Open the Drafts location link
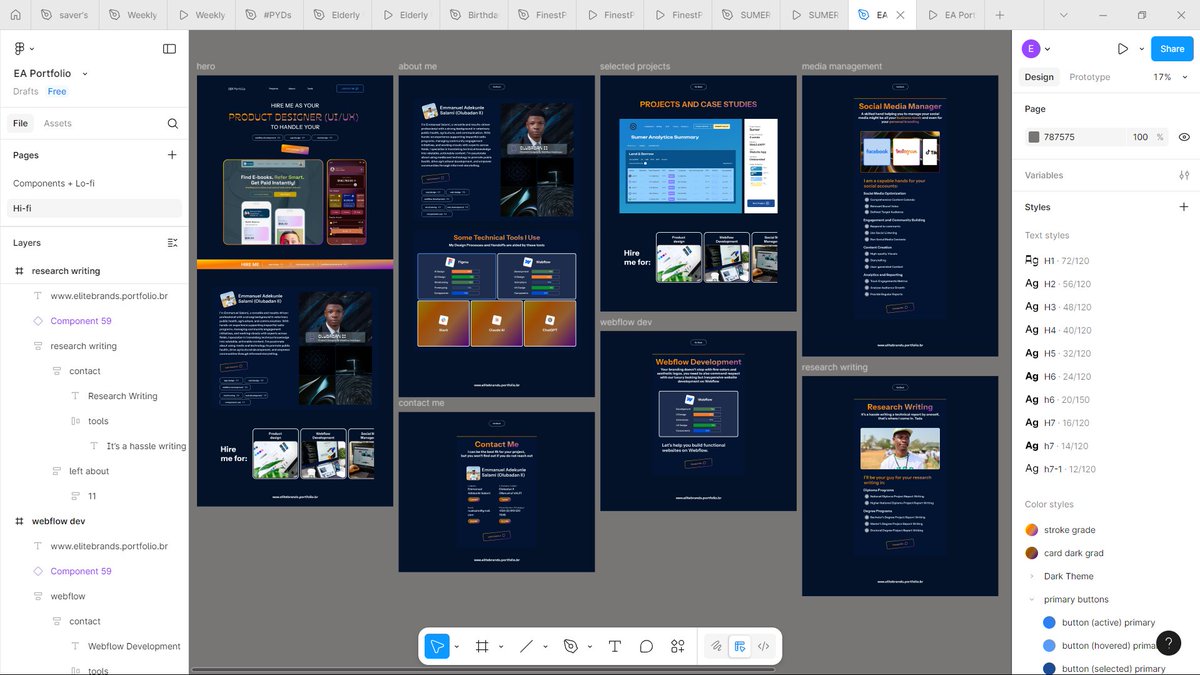Viewport: 1200px width, 675px height. [x=26, y=91]
